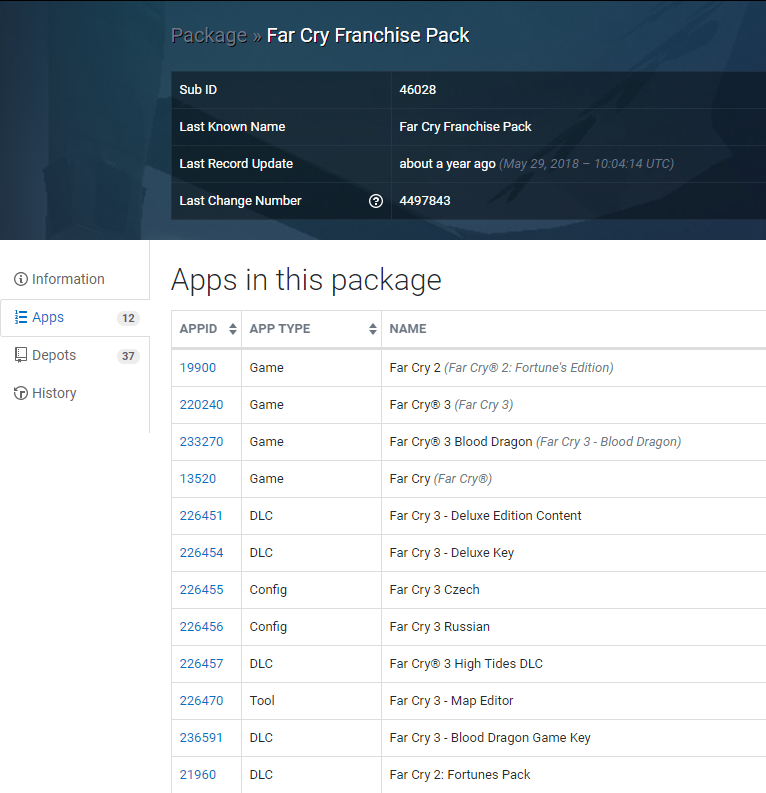Click the Apps list icon in sidebar

(x=21, y=317)
